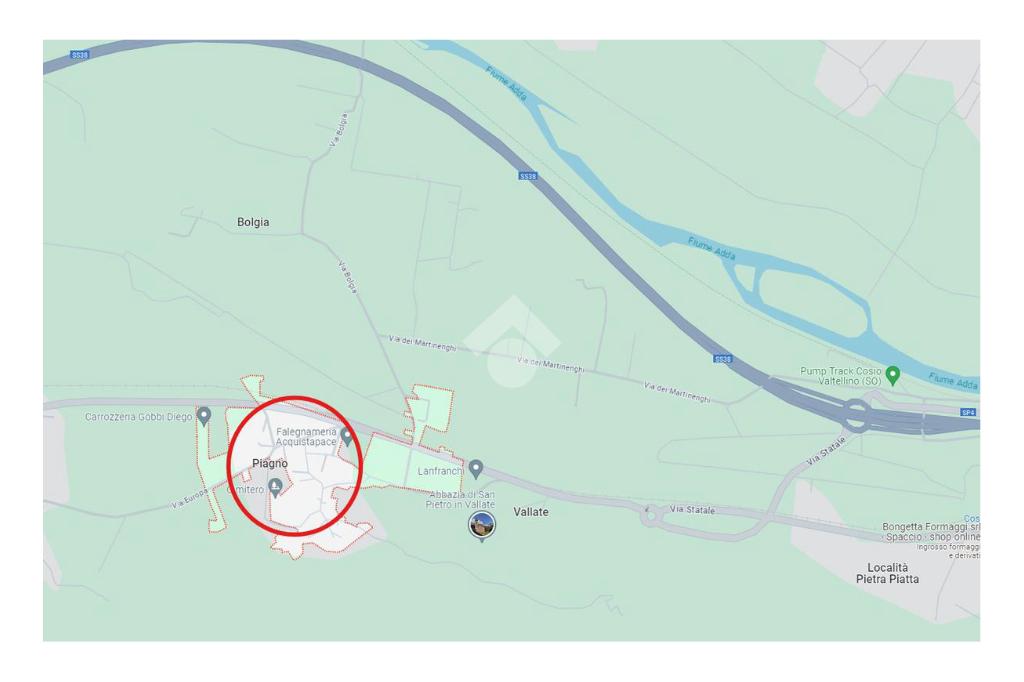The height and width of the screenshot is (682, 1024).
Task: Click the Abbazia di San Pietro in Vallate text
Action: point(461,499)
